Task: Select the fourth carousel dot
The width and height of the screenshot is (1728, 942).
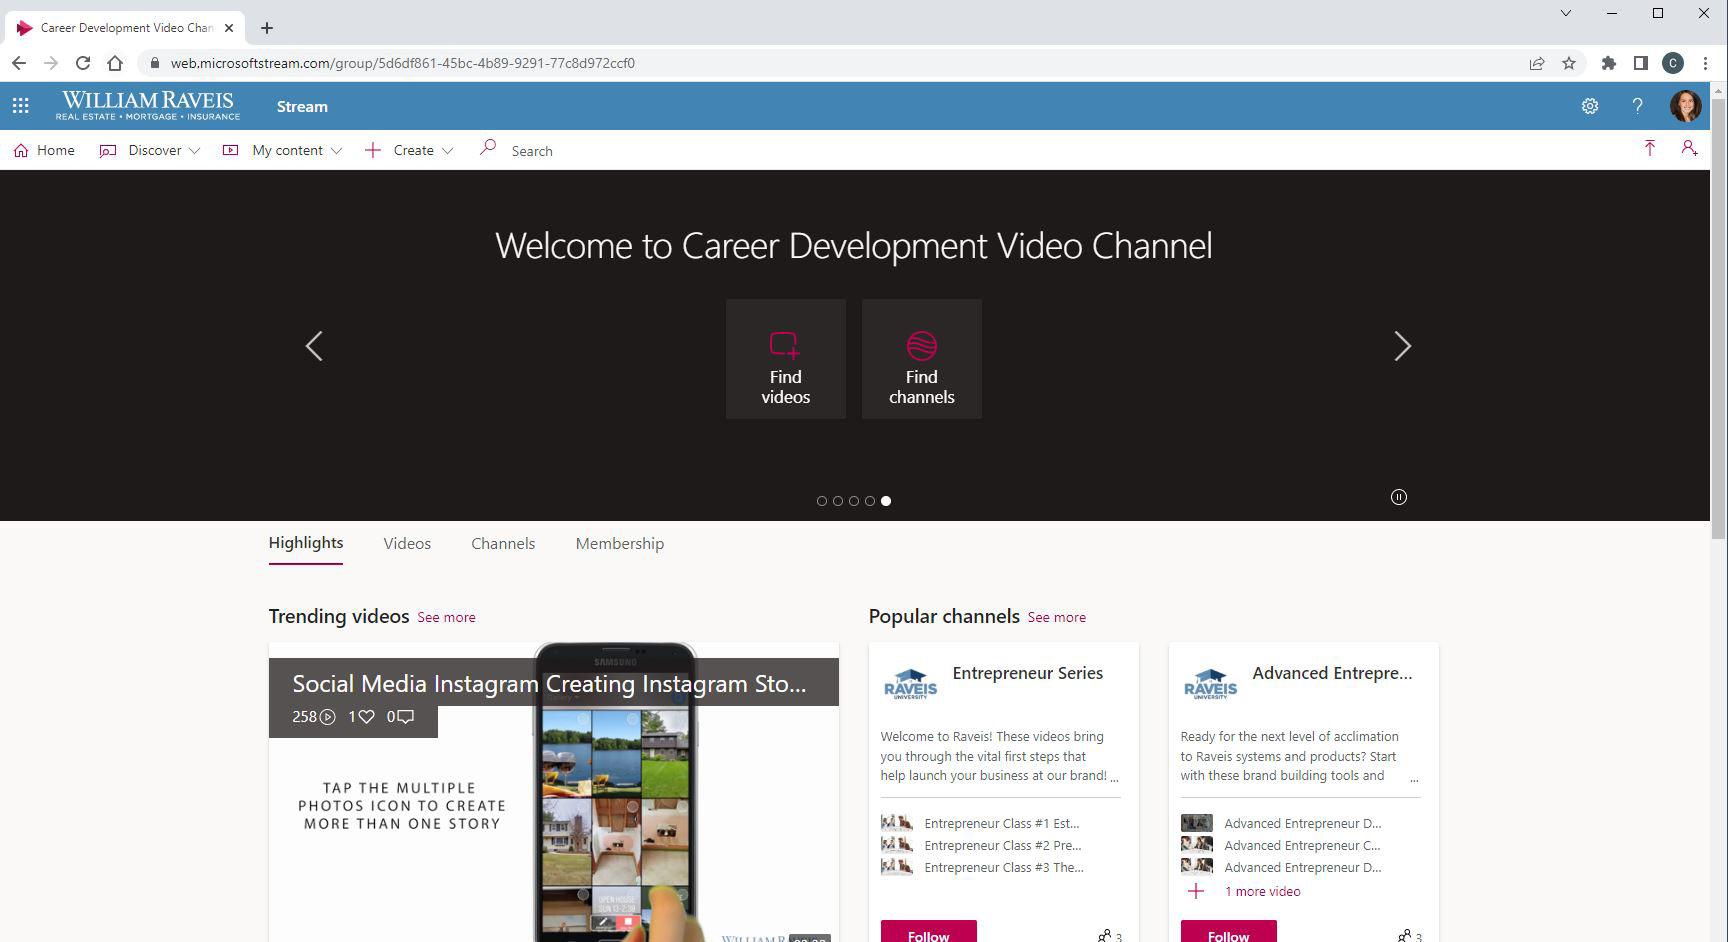Action: point(870,501)
